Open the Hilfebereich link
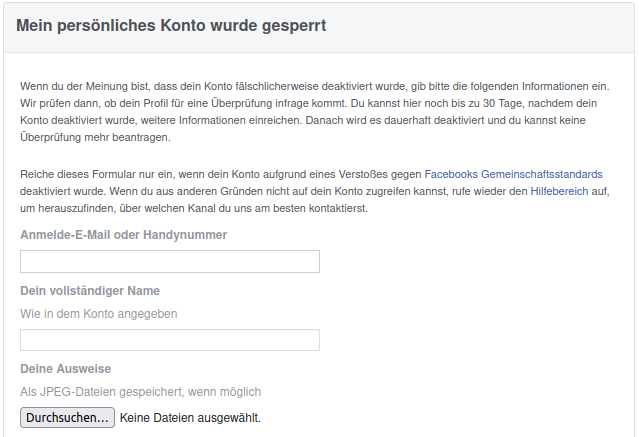The height and width of the screenshot is (437, 639). tap(559, 191)
